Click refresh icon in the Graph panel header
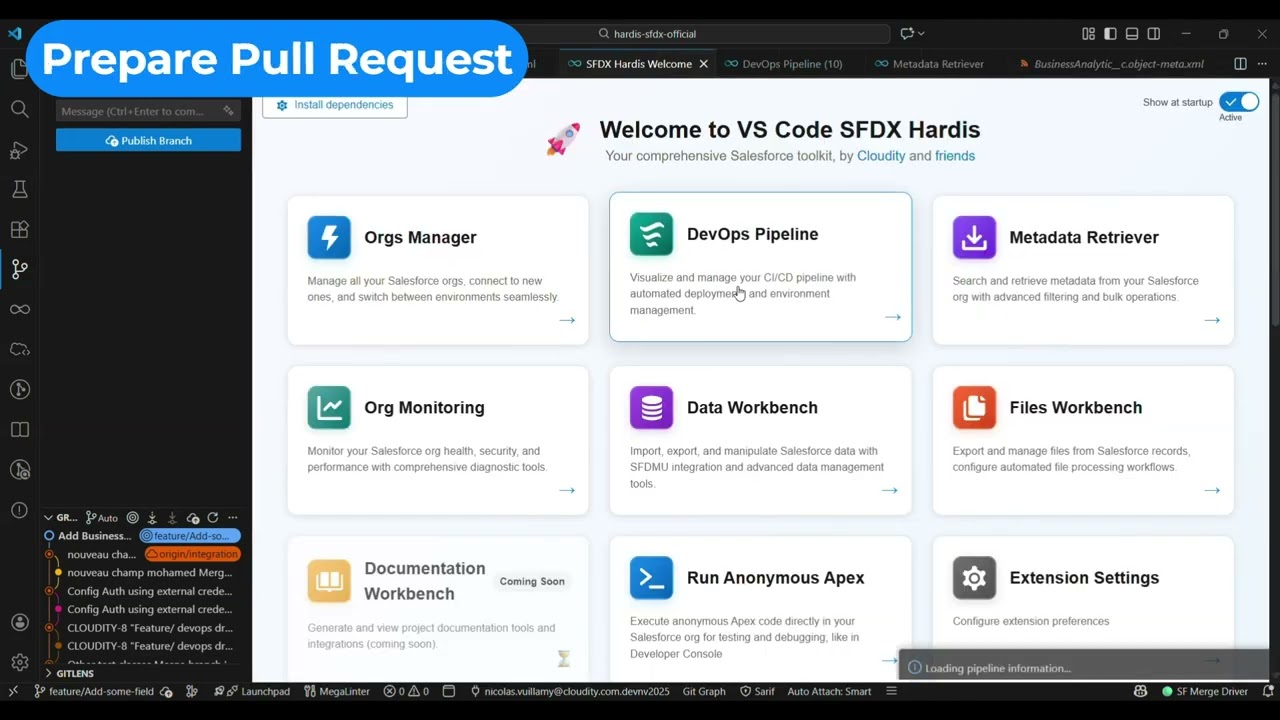This screenshot has height=720, width=1280. point(212,518)
